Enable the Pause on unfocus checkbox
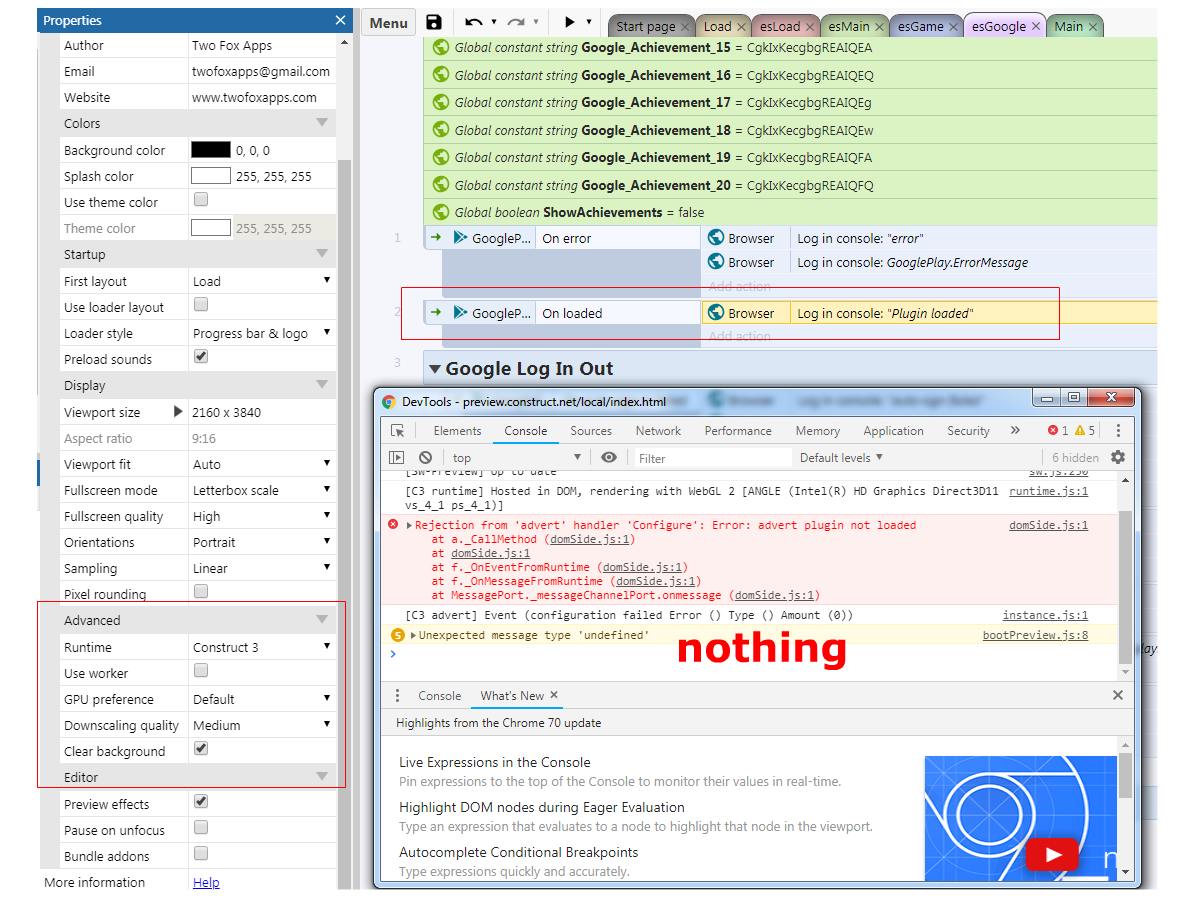The image size is (1200, 900). [x=200, y=828]
